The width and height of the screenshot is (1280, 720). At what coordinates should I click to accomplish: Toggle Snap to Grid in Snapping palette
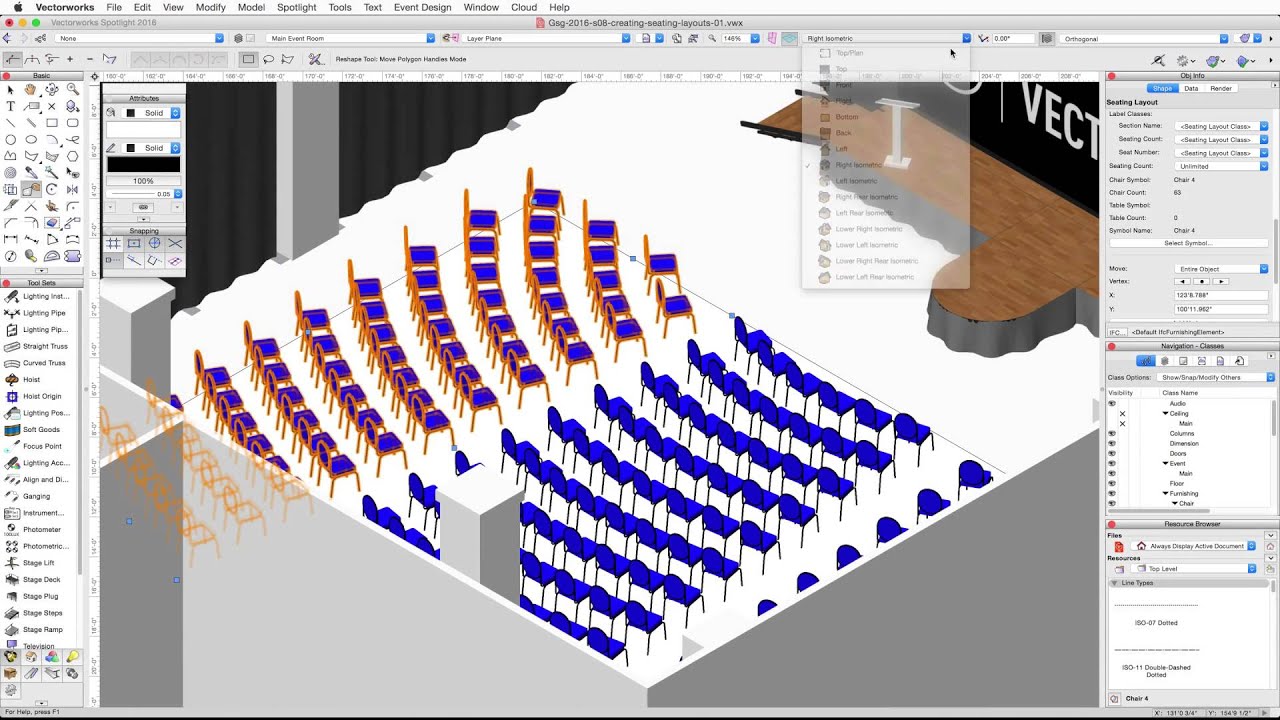(113, 243)
